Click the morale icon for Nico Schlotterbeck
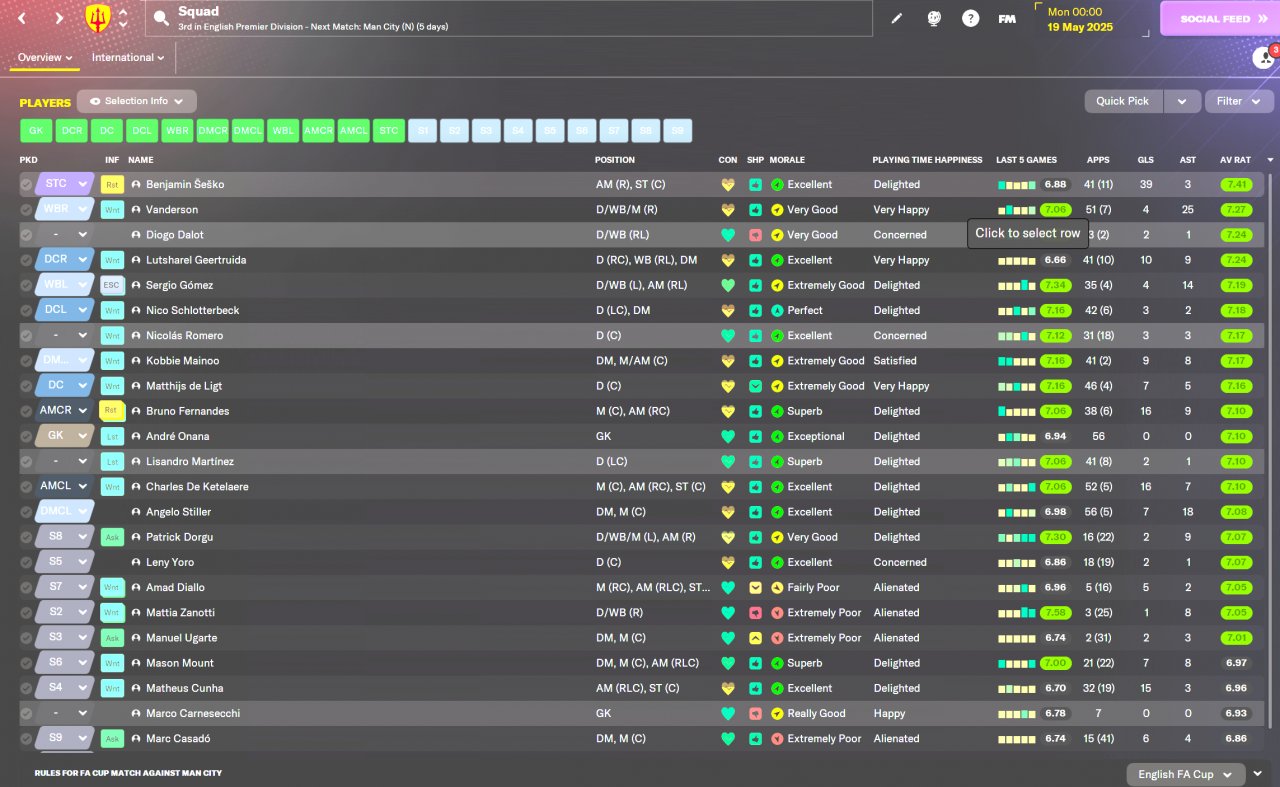Screen dimensions: 1280x787 coord(777,311)
